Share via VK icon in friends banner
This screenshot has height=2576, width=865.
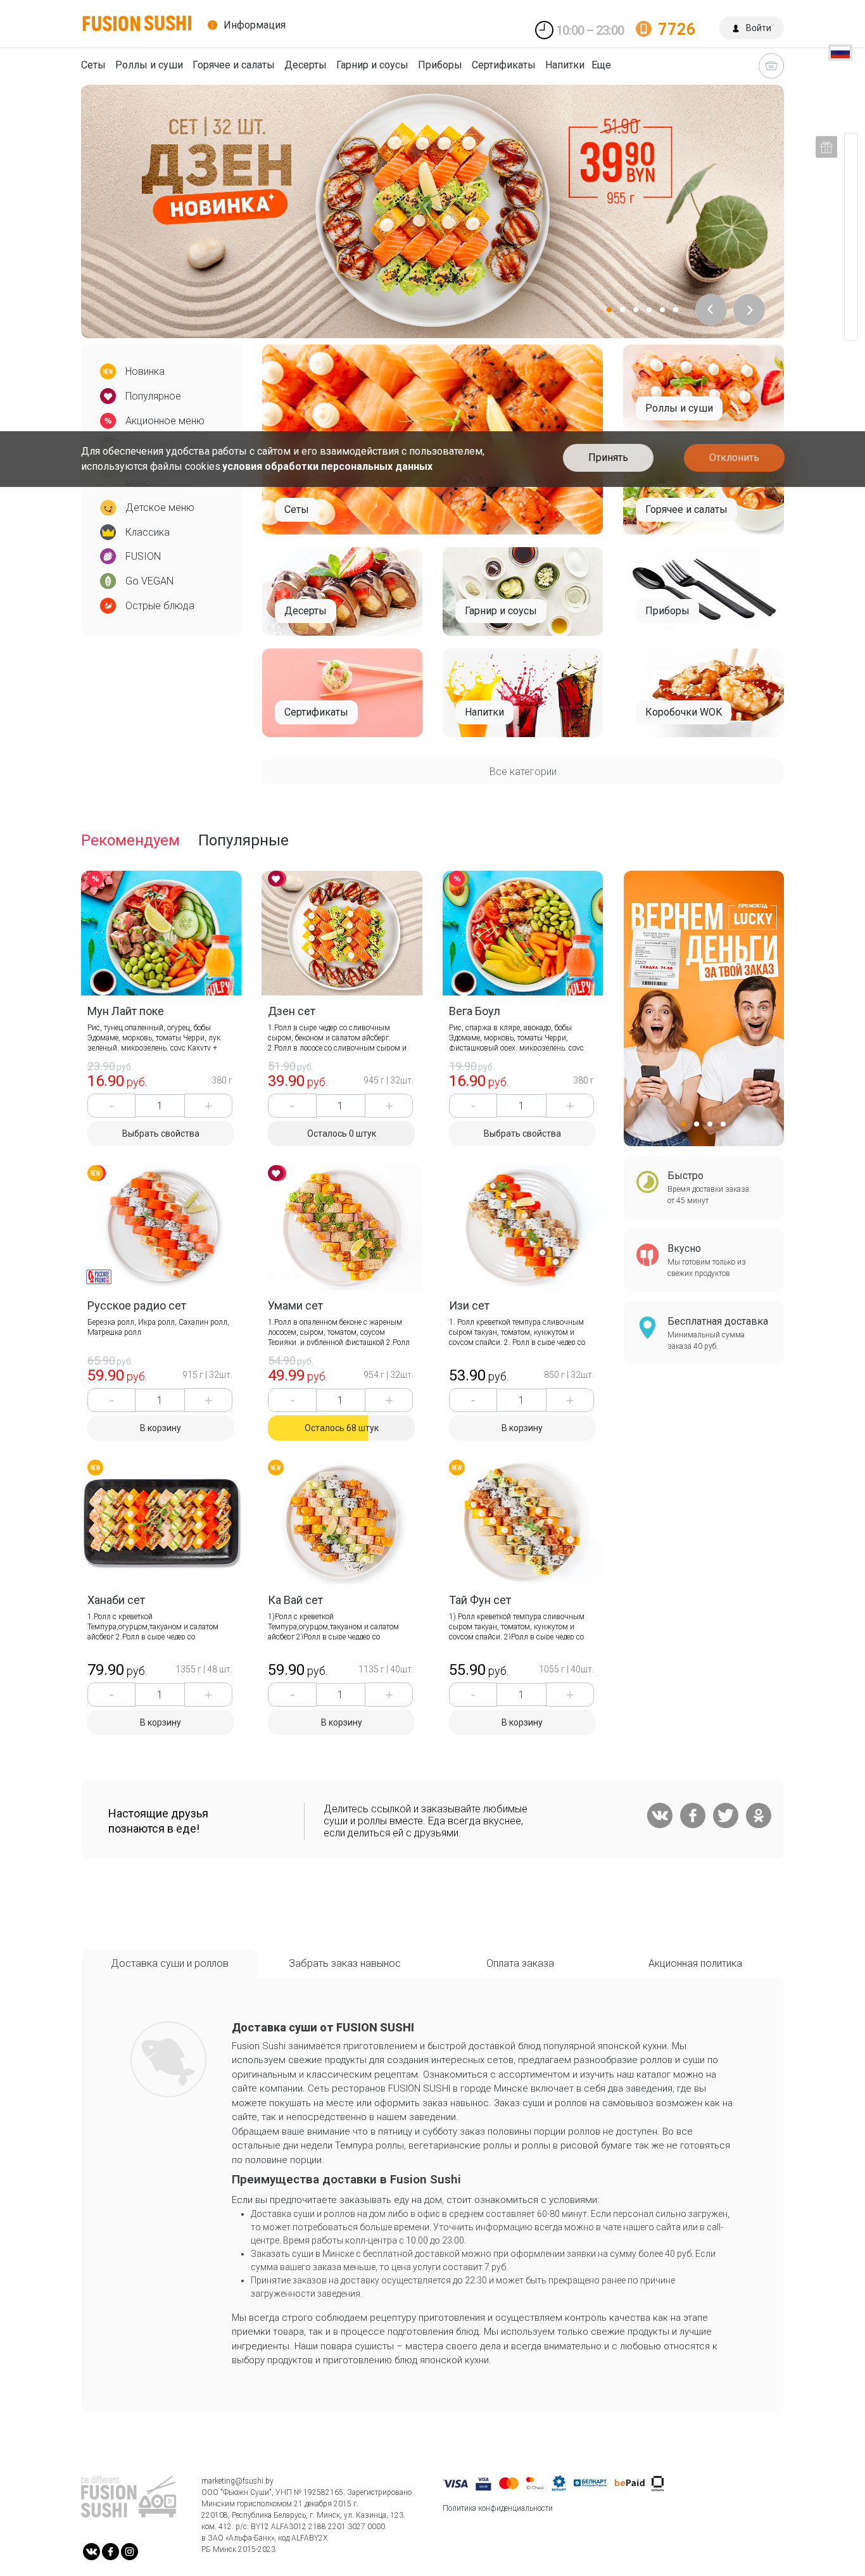tap(659, 1815)
